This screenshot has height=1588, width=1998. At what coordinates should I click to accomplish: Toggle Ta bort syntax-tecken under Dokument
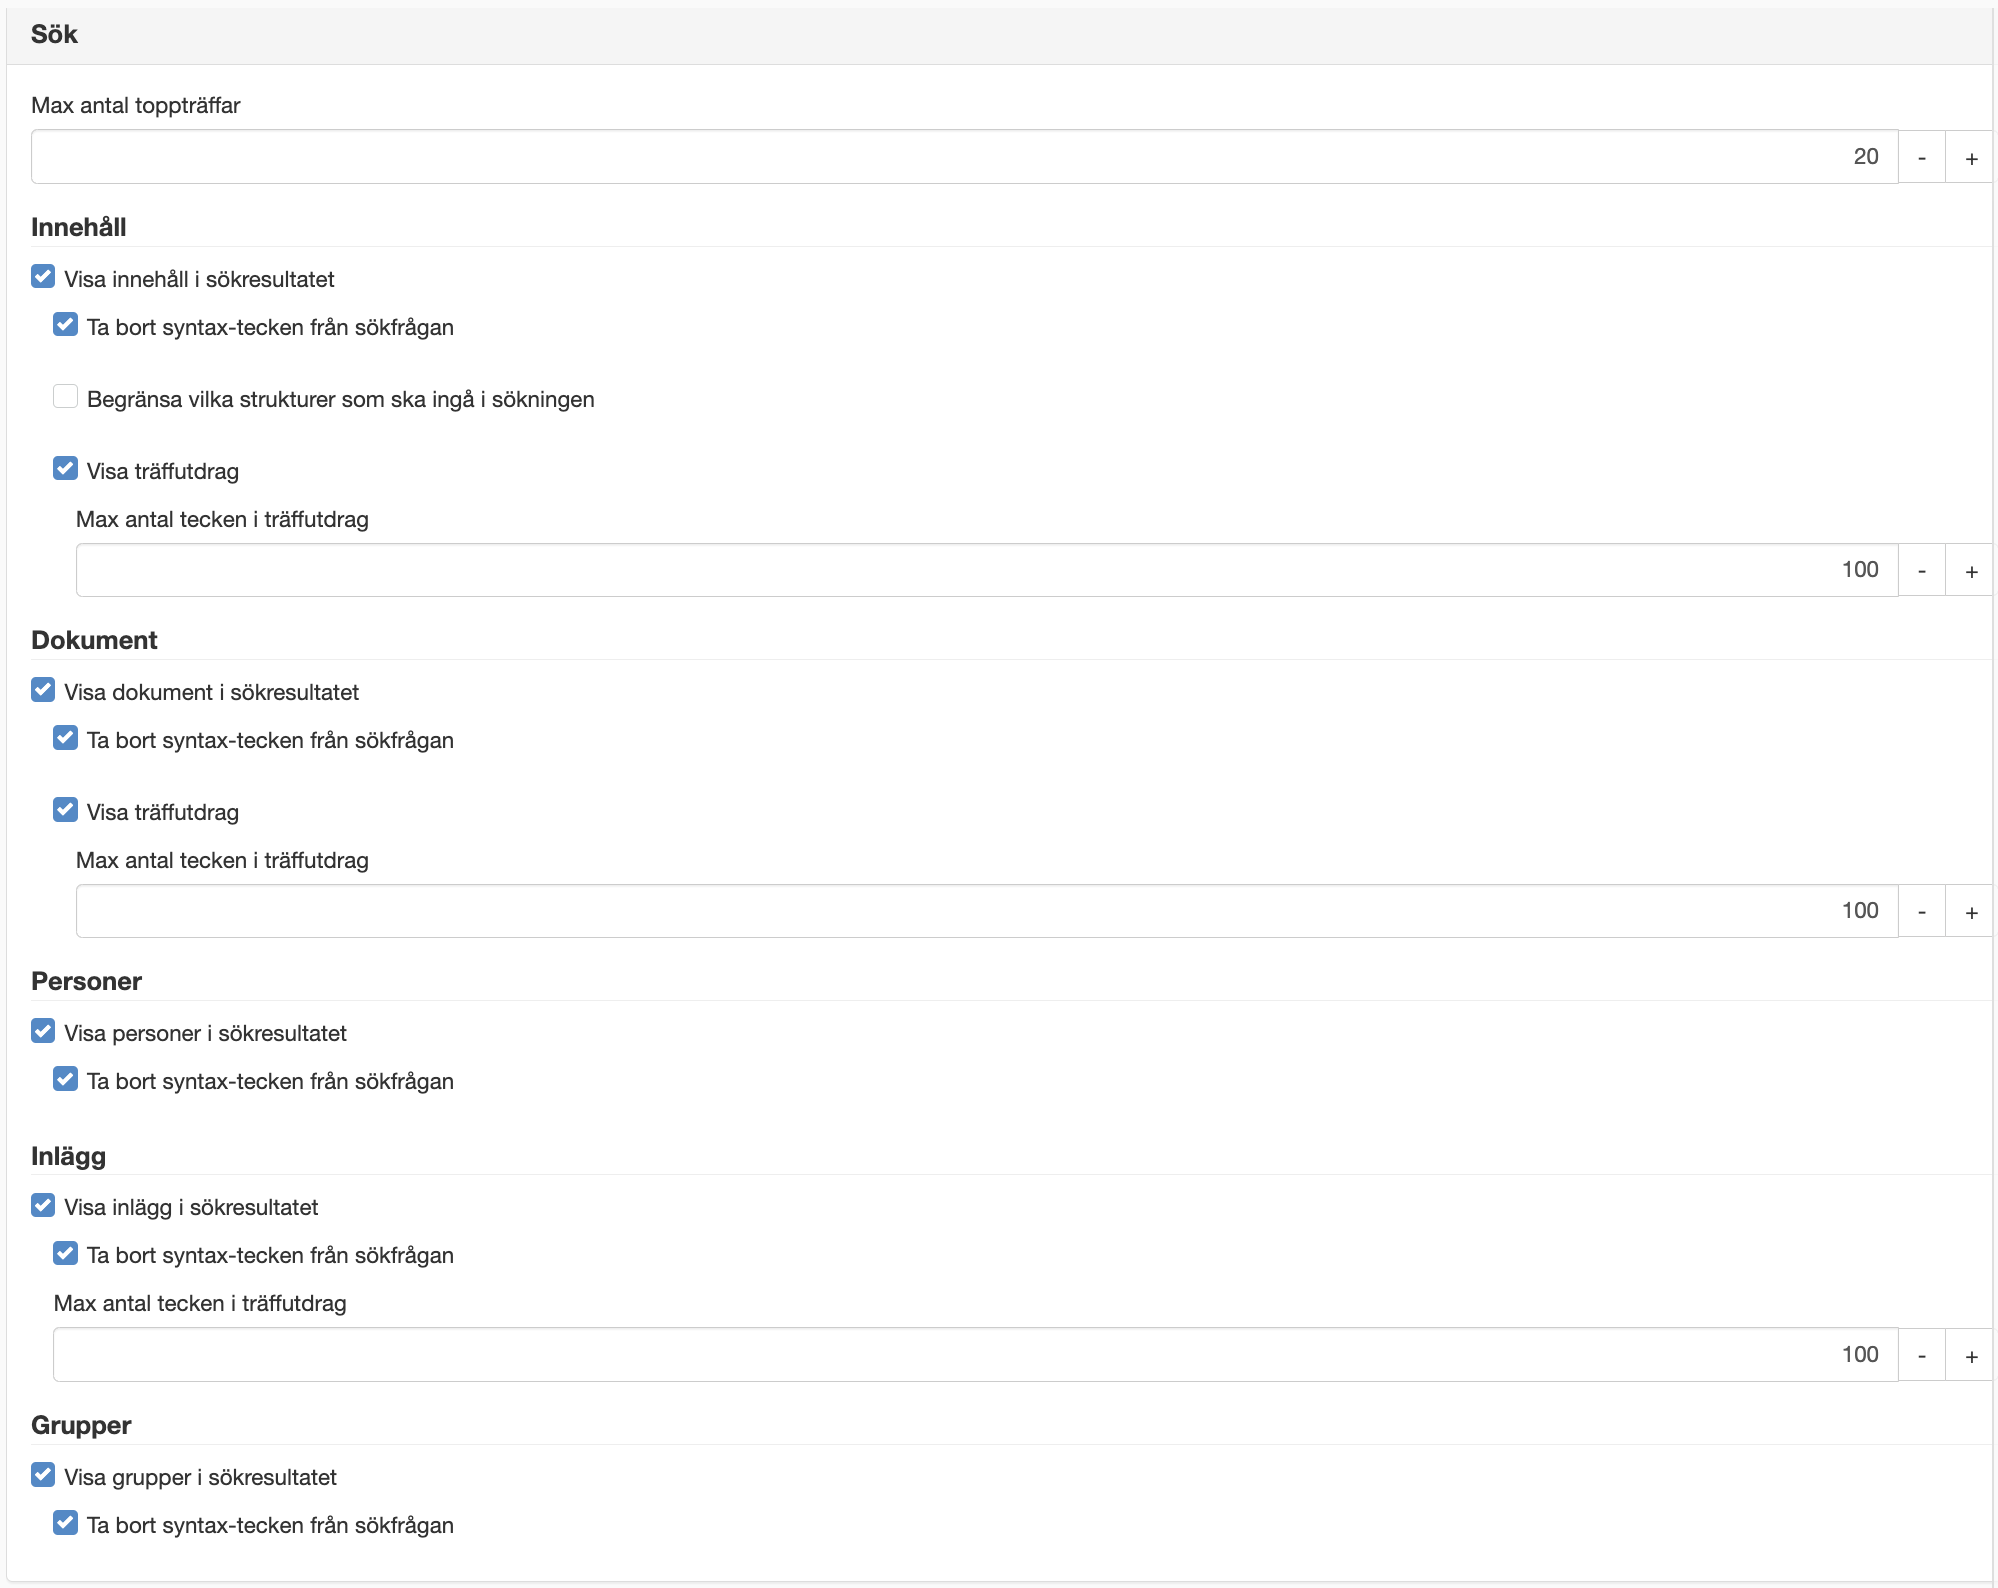65,738
